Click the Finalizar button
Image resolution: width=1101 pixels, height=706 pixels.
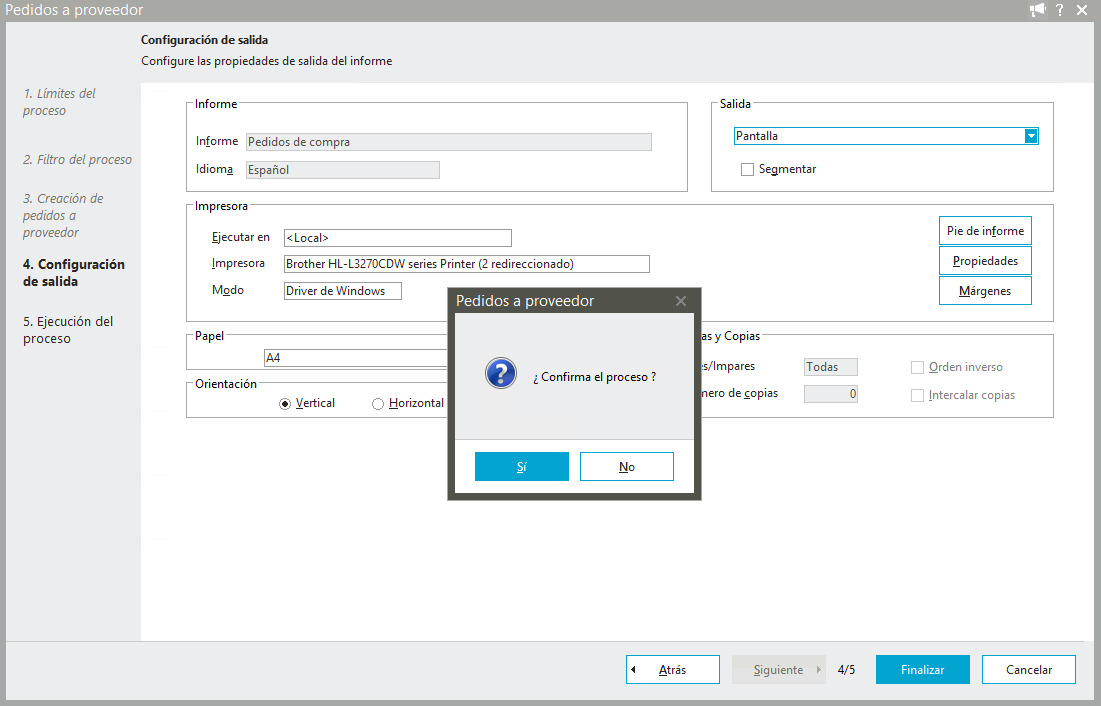pyautogui.click(x=923, y=669)
